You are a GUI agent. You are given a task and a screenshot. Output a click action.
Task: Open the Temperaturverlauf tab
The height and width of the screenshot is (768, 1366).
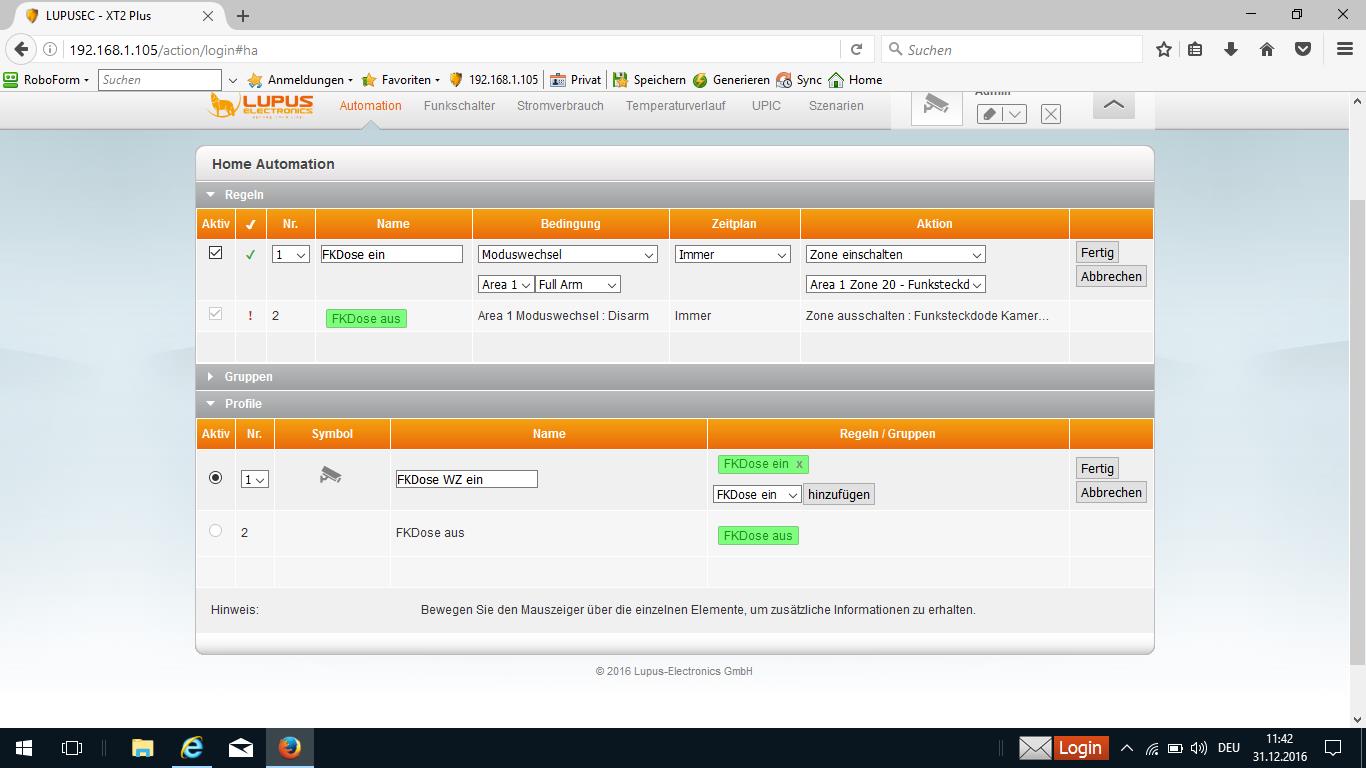click(x=675, y=106)
